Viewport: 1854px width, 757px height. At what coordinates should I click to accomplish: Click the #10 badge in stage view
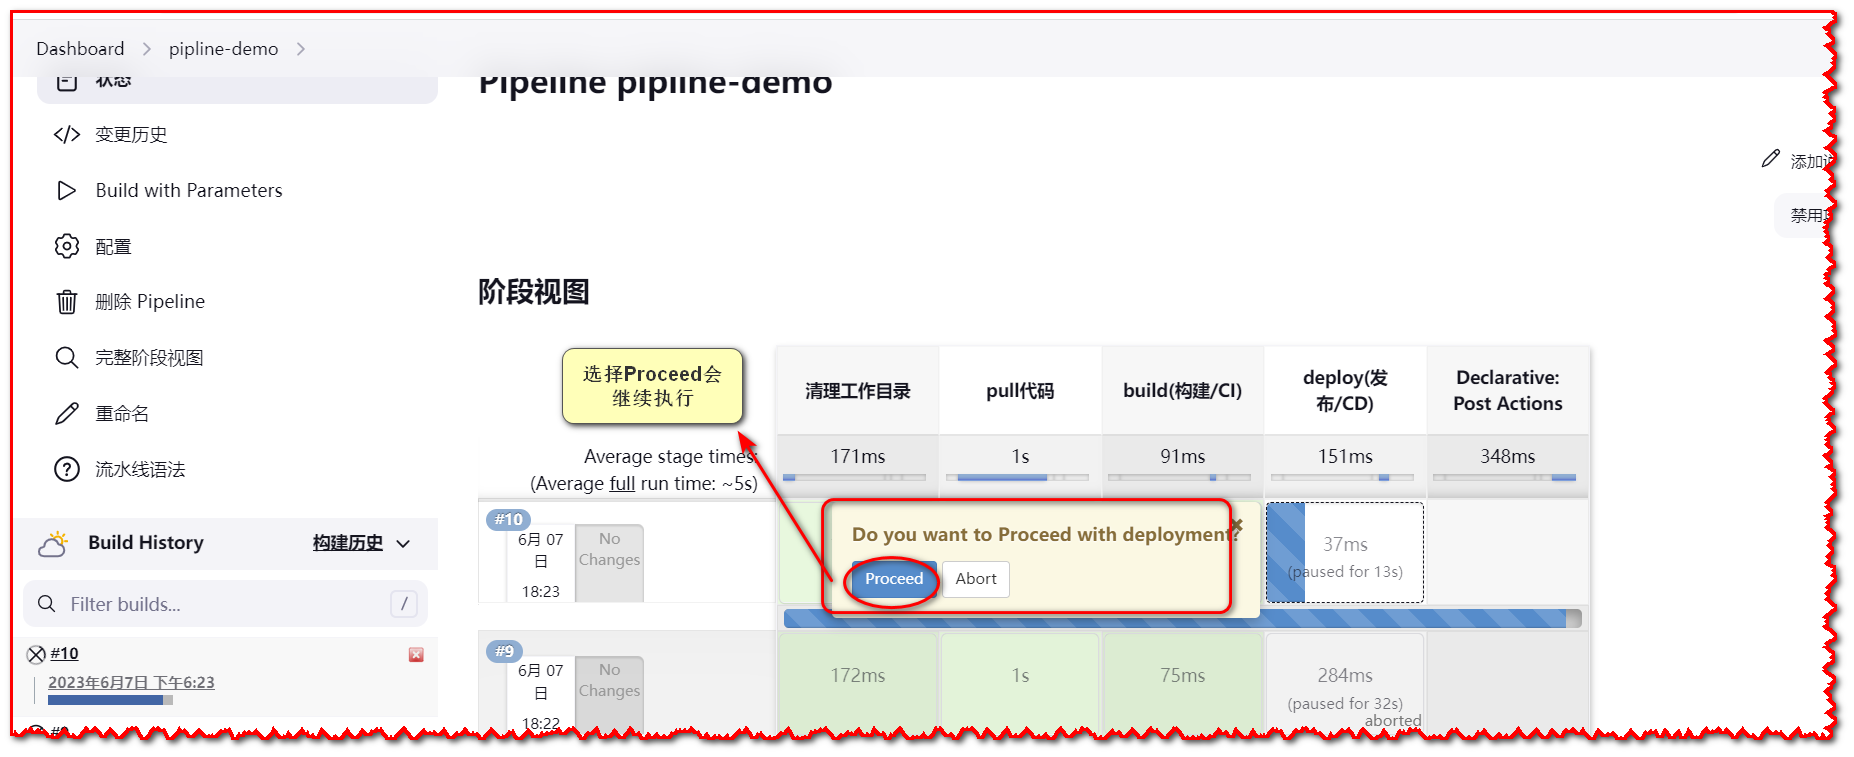coord(509,519)
